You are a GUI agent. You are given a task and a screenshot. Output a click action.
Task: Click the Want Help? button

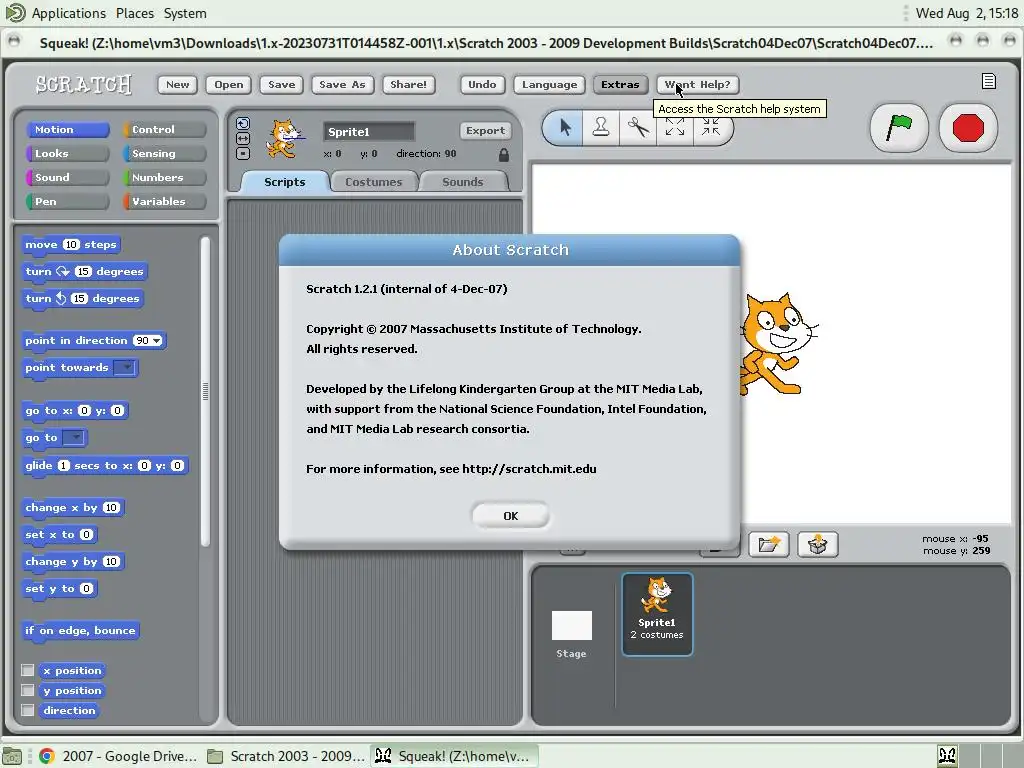coord(697,84)
